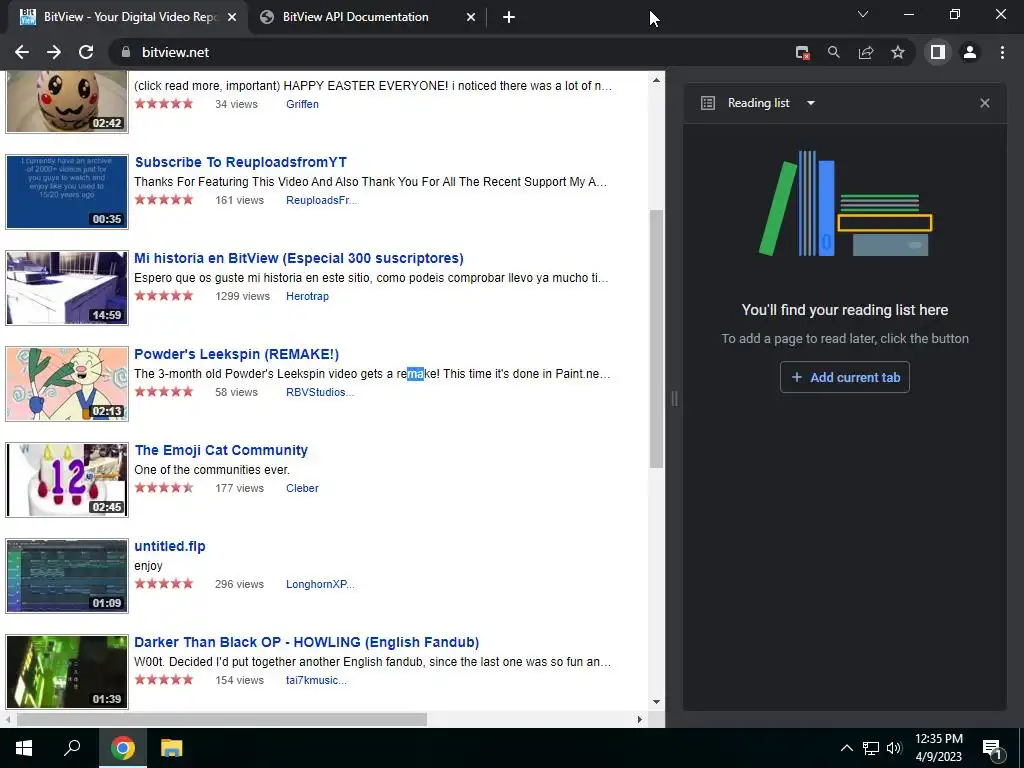Expand the Reading list dropdown arrow
Viewport: 1024px width, 768px height.
point(810,103)
